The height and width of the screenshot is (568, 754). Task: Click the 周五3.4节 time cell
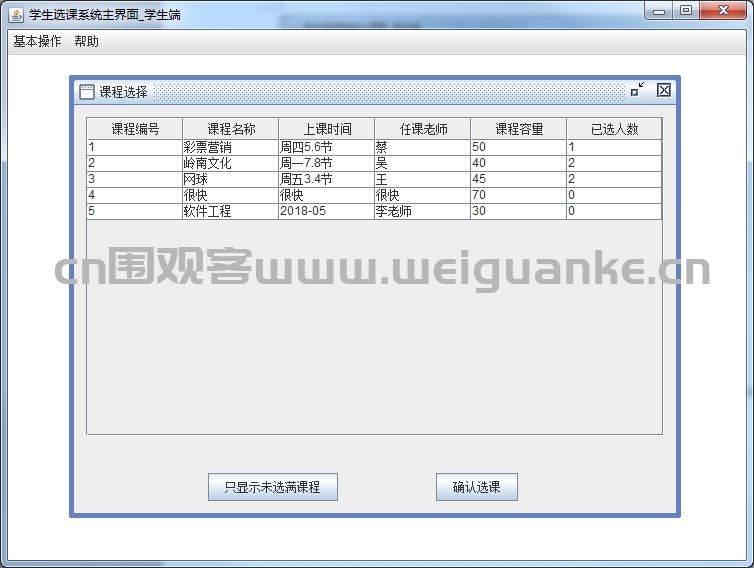327,179
